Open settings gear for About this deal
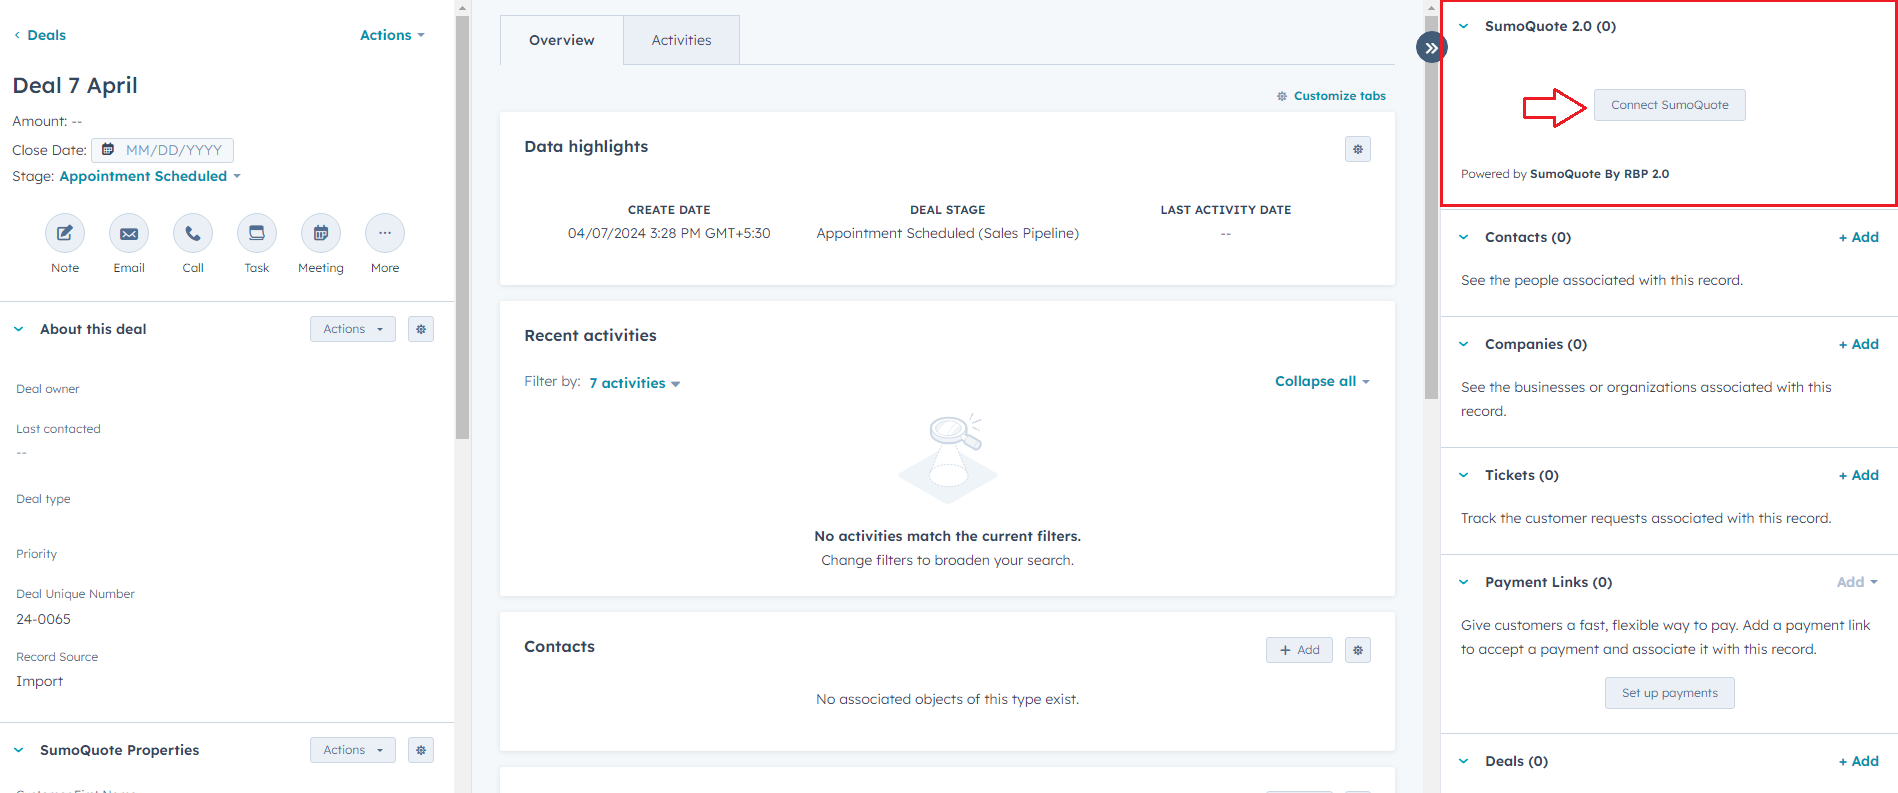The image size is (1898, 793). pos(421,329)
